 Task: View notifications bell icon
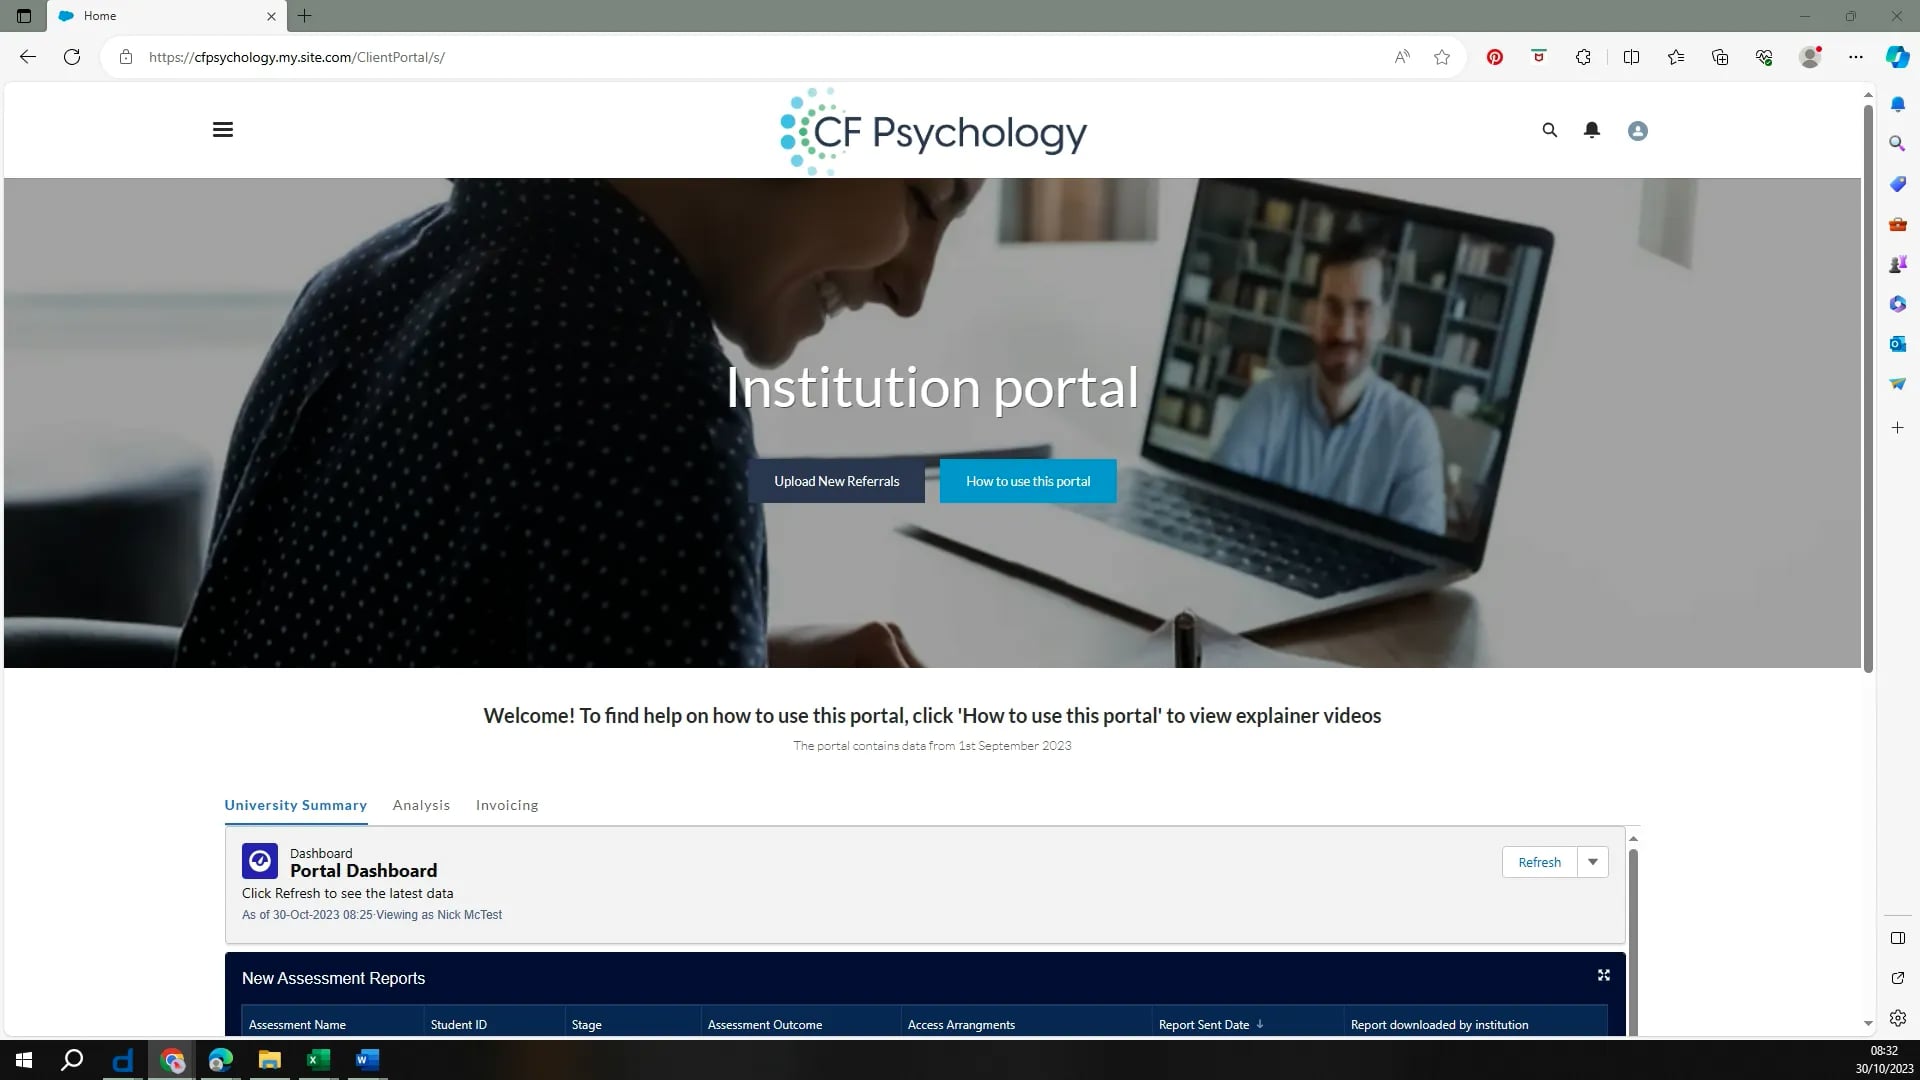[1592, 129]
